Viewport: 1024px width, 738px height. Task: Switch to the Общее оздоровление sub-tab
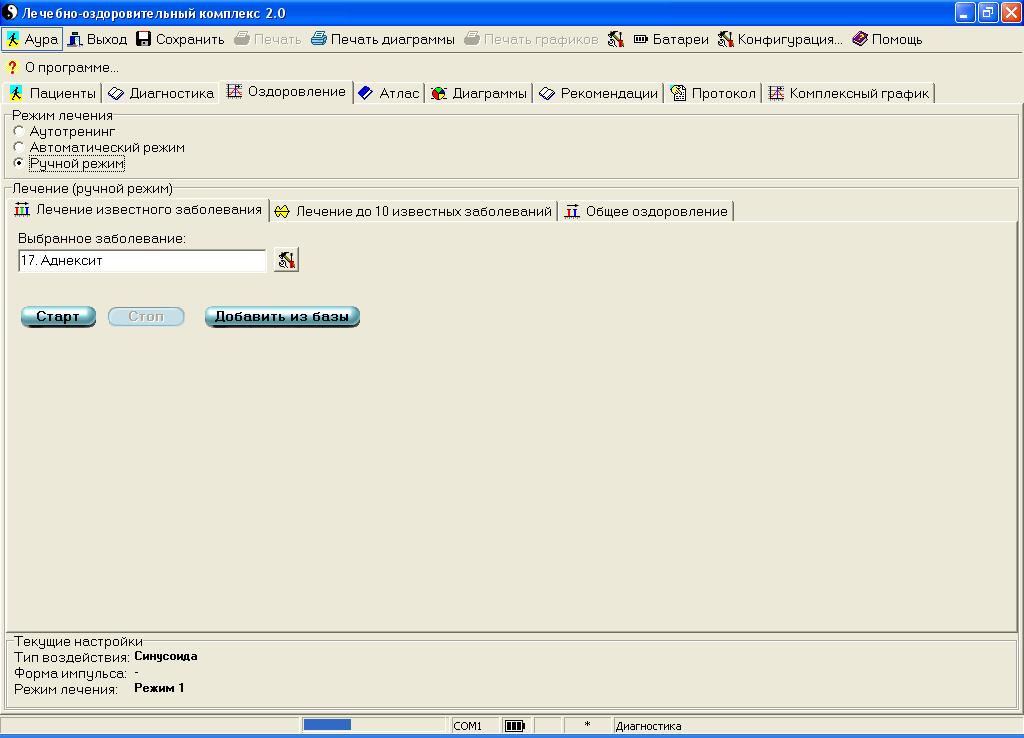click(x=646, y=211)
